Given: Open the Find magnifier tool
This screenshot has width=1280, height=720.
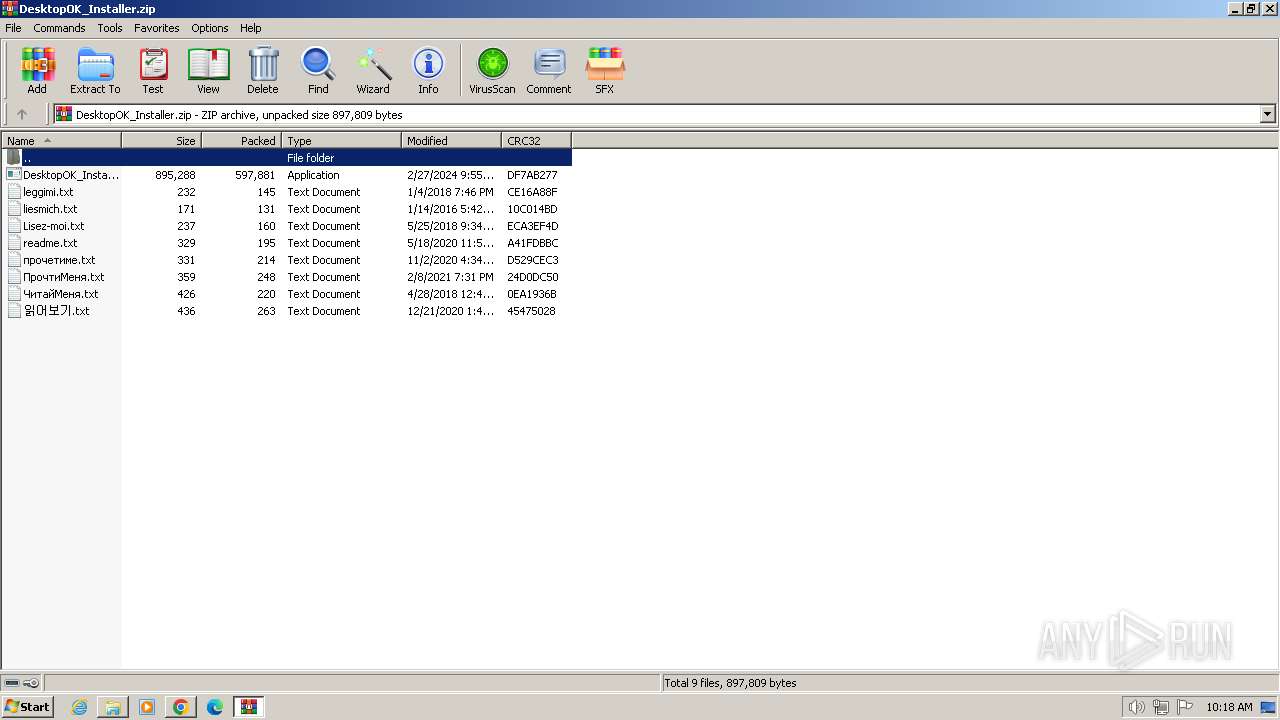Looking at the screenshot, I should click(x=318, y=71).
